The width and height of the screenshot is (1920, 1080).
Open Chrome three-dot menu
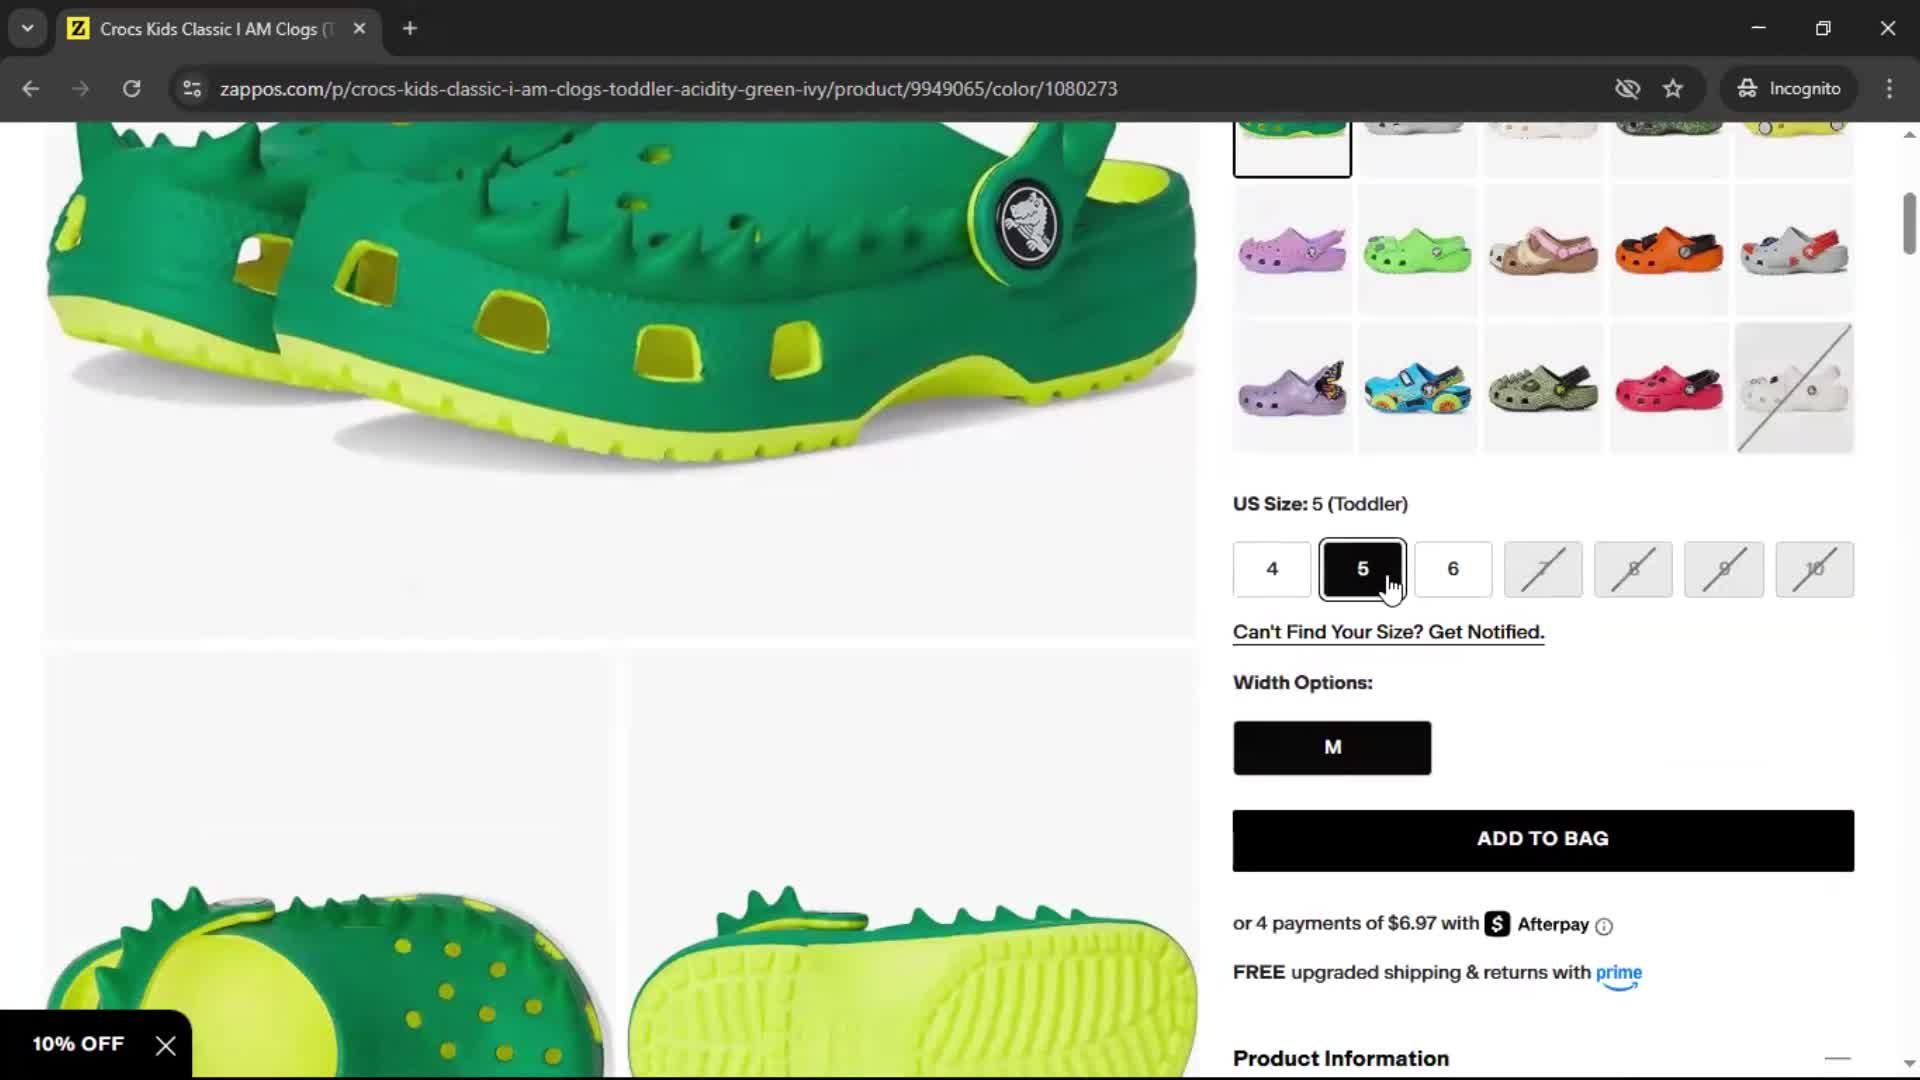[1889, 89]
